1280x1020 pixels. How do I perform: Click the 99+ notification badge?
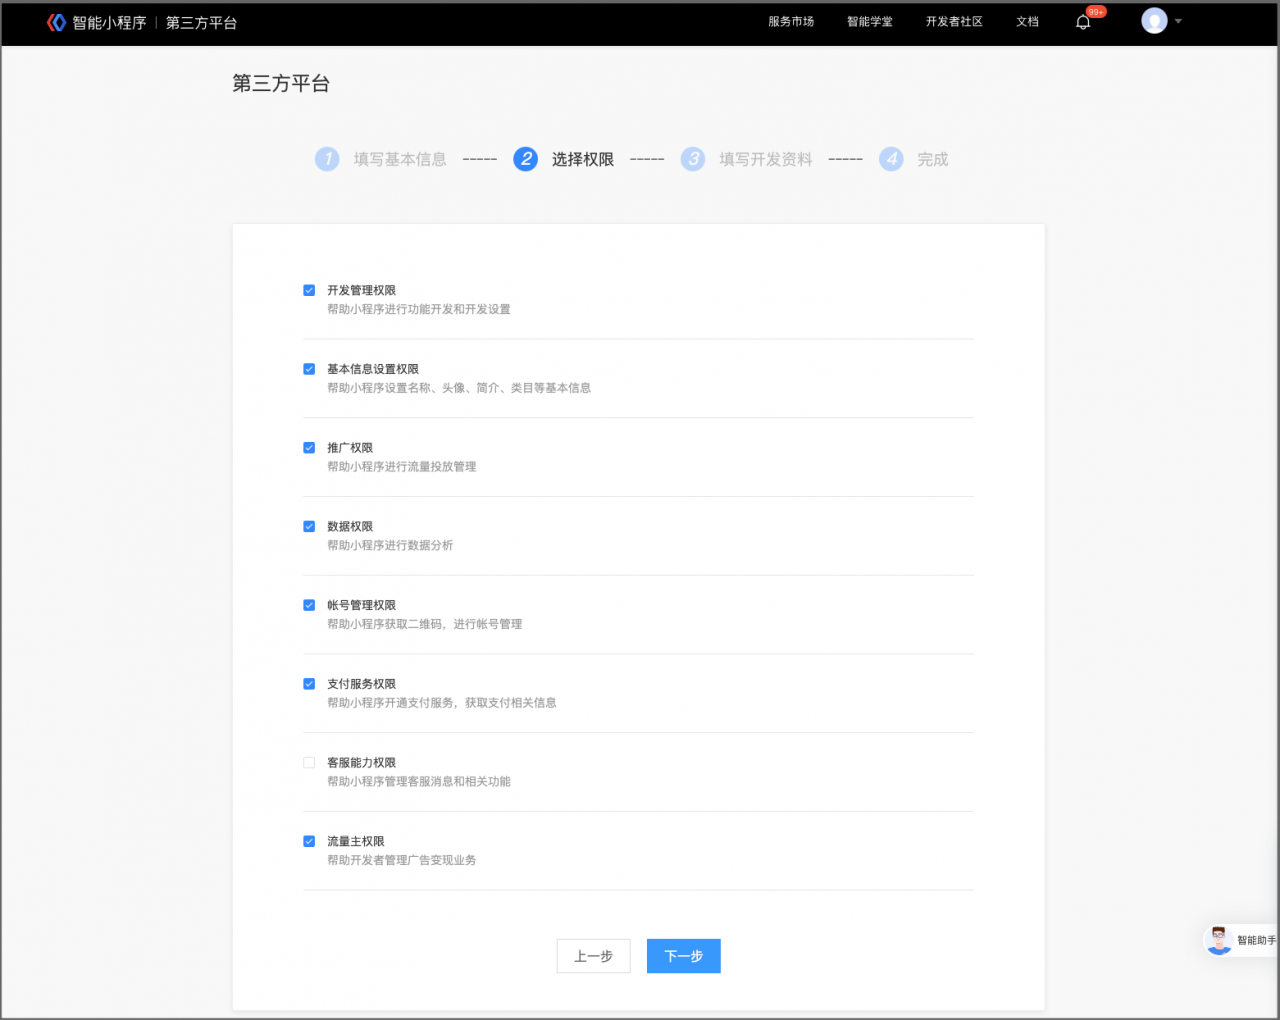click(1097, 12)
